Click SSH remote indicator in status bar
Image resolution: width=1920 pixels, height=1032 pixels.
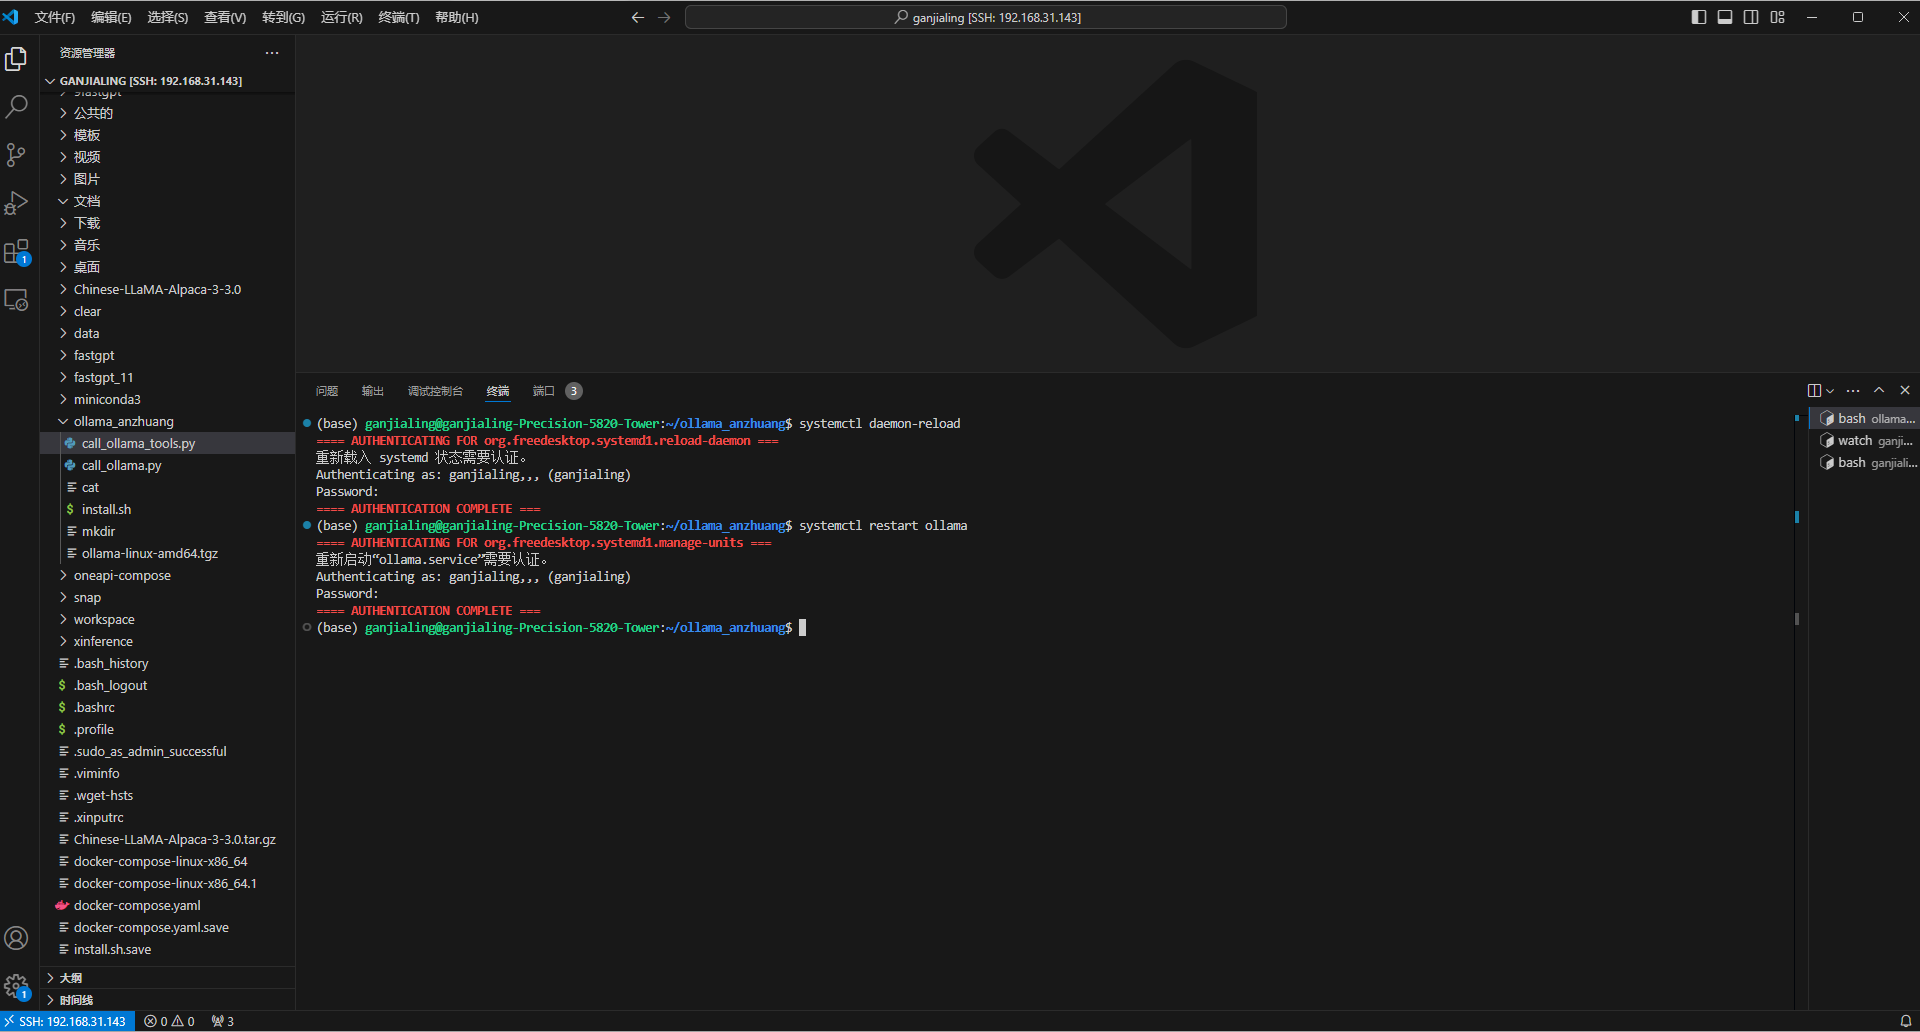[68, 1021]
